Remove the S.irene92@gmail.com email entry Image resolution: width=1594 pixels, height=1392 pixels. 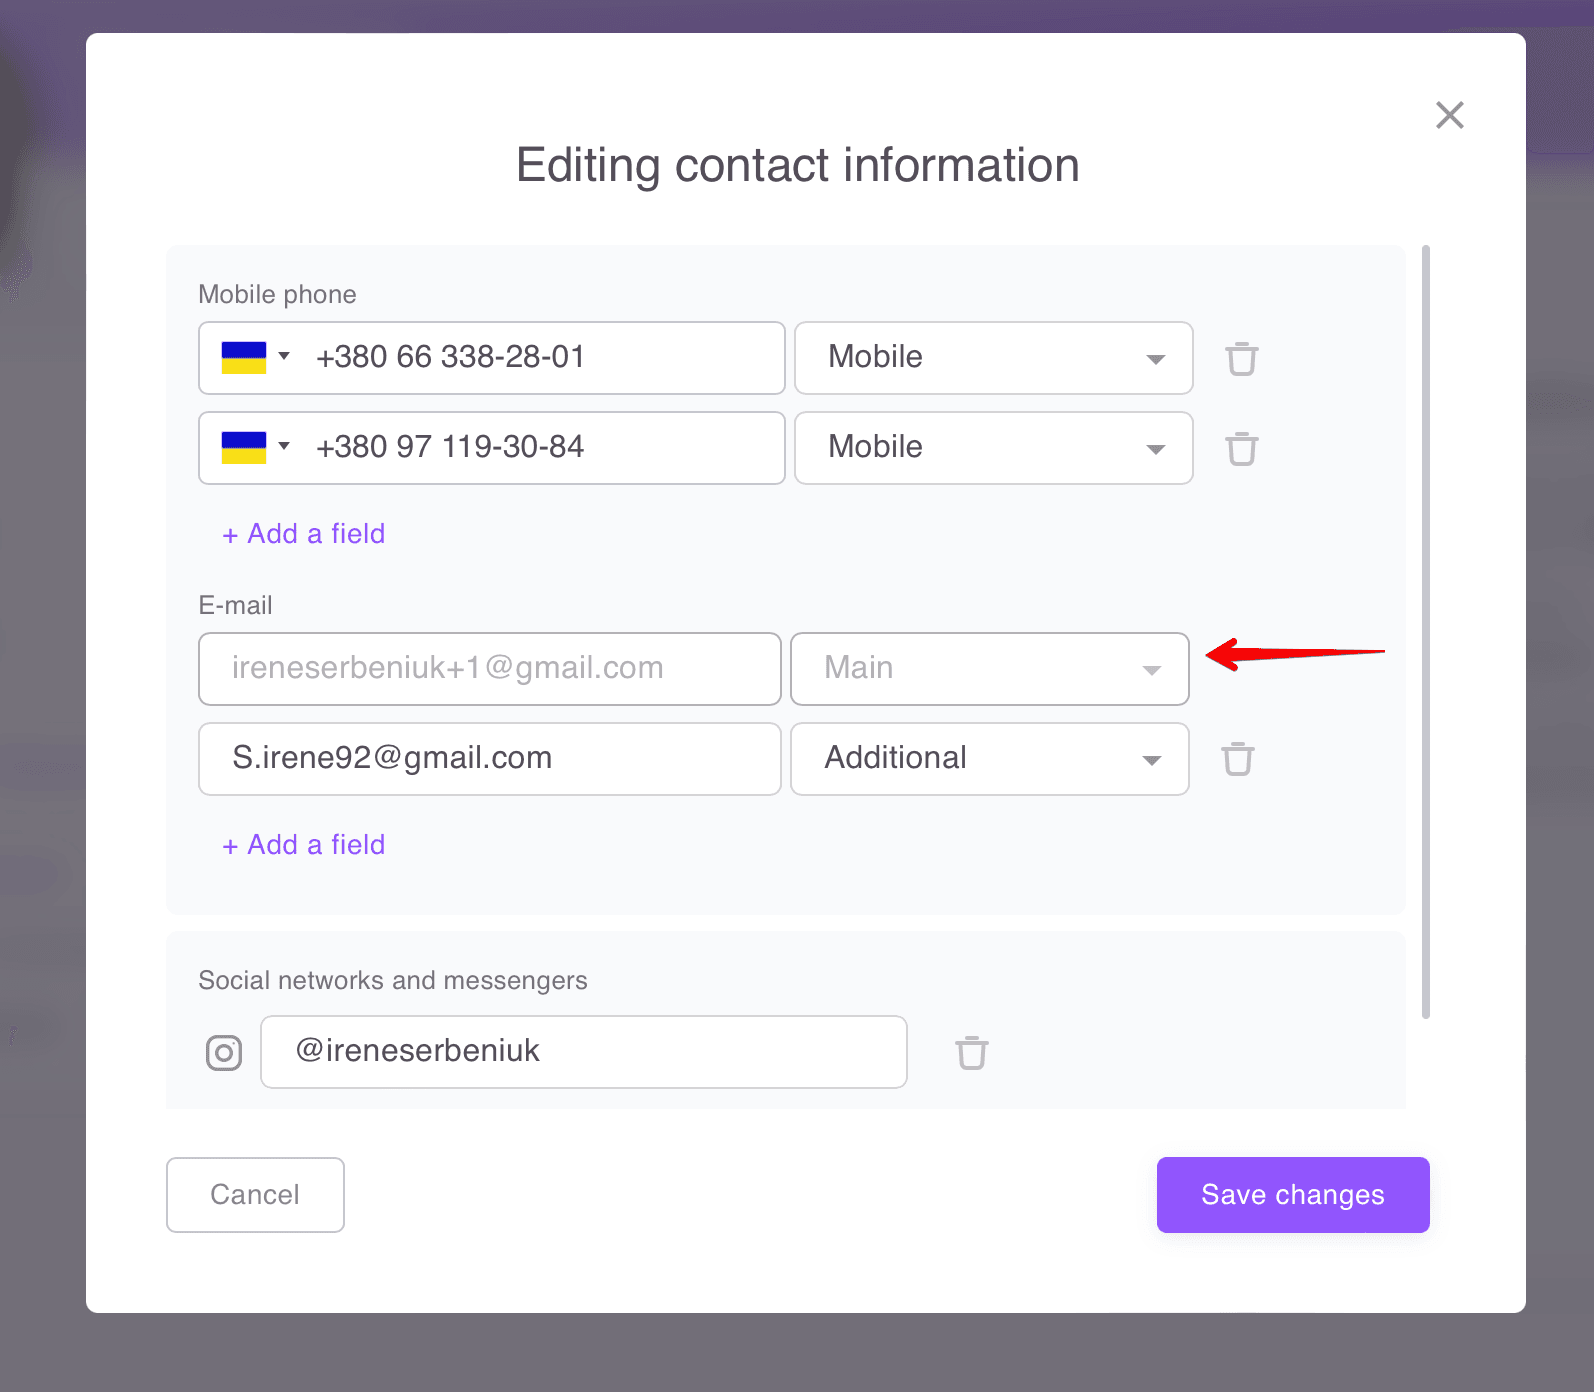(1237, 758)
